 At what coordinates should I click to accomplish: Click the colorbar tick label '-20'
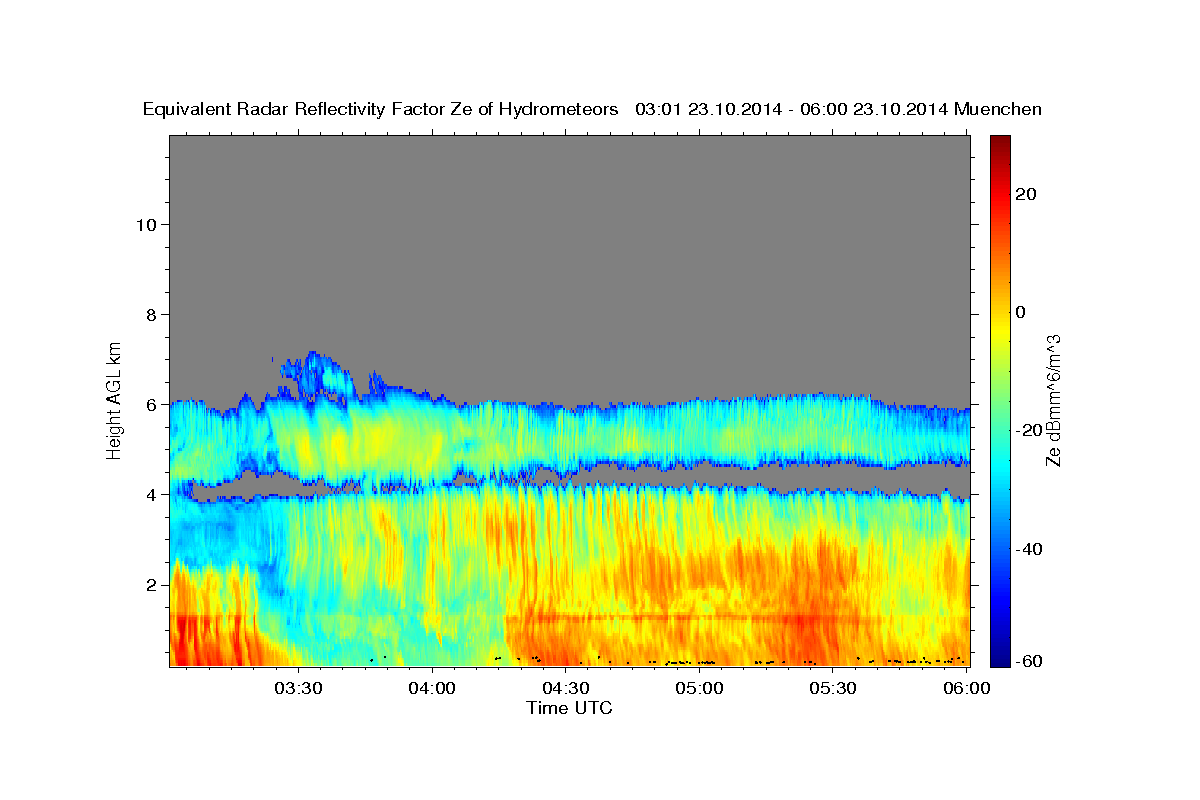tap(1030, 430)
